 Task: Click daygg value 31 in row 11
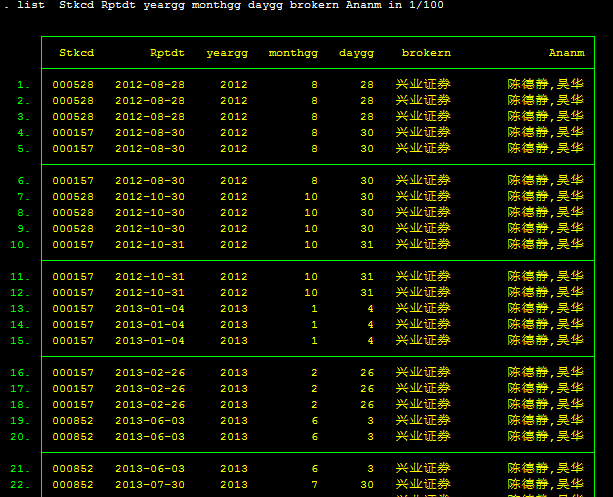click(x=367, y=277)
